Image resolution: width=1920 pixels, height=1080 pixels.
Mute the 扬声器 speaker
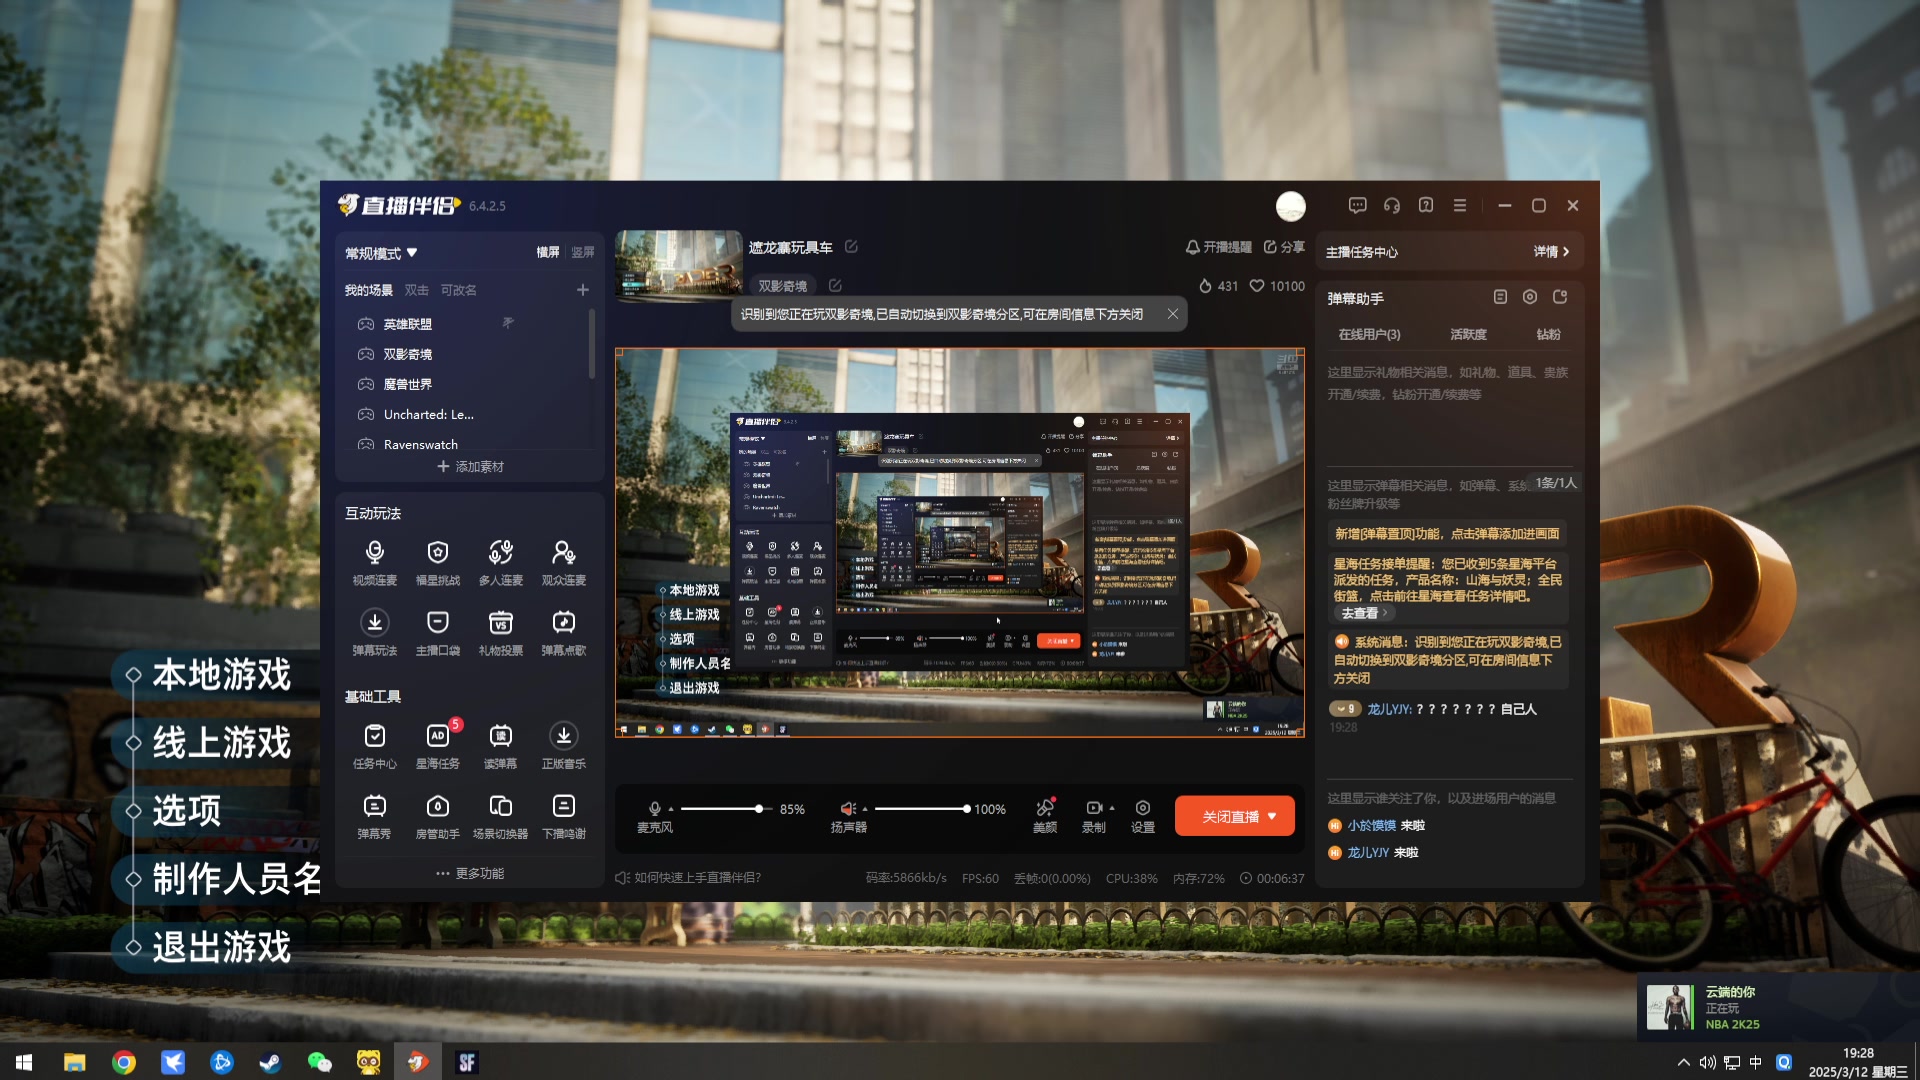(848, 808)
